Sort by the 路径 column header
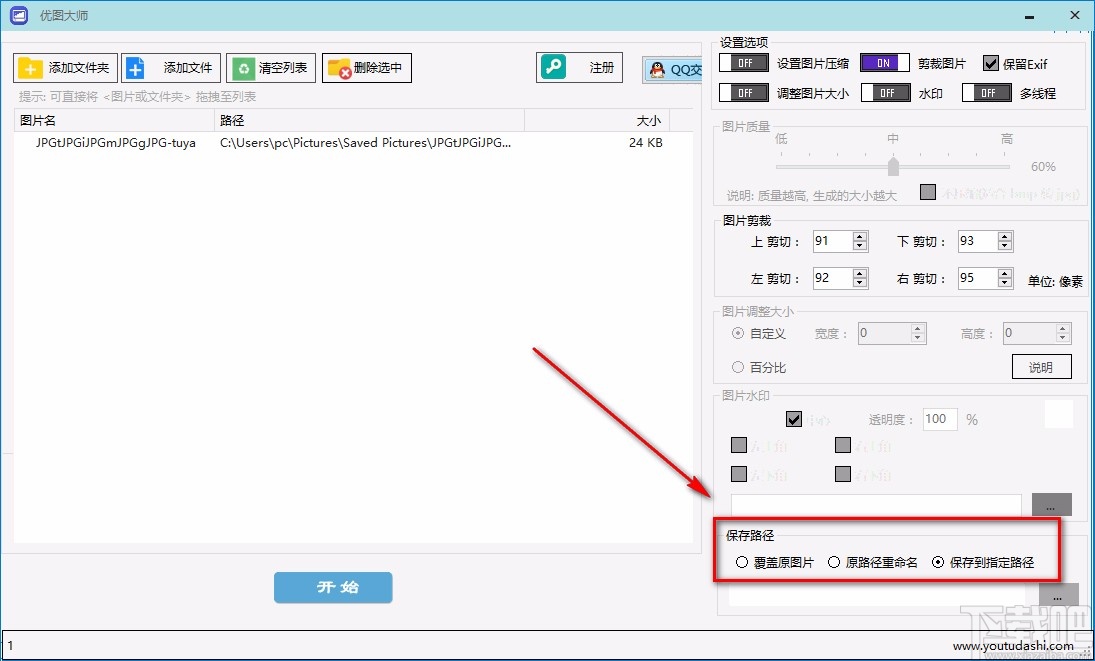Screen dimensions: 1095x661 [369, 121]
